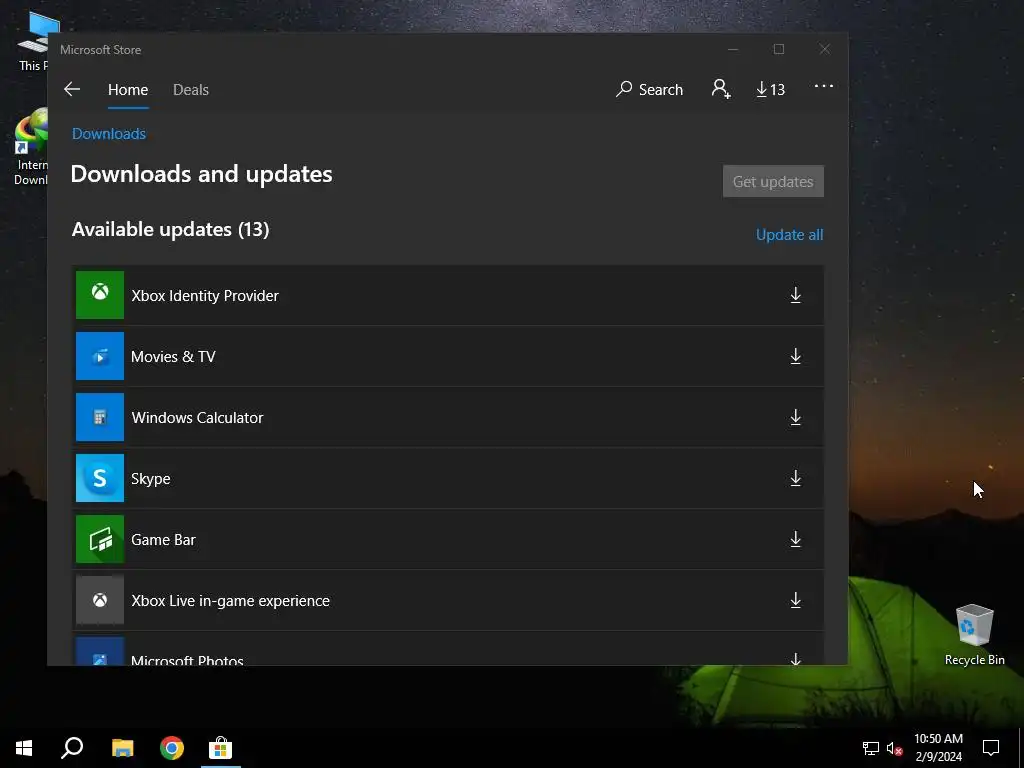Maximize the Microsoft Store window
The image size is (1024, 768).
pos(778,50)
